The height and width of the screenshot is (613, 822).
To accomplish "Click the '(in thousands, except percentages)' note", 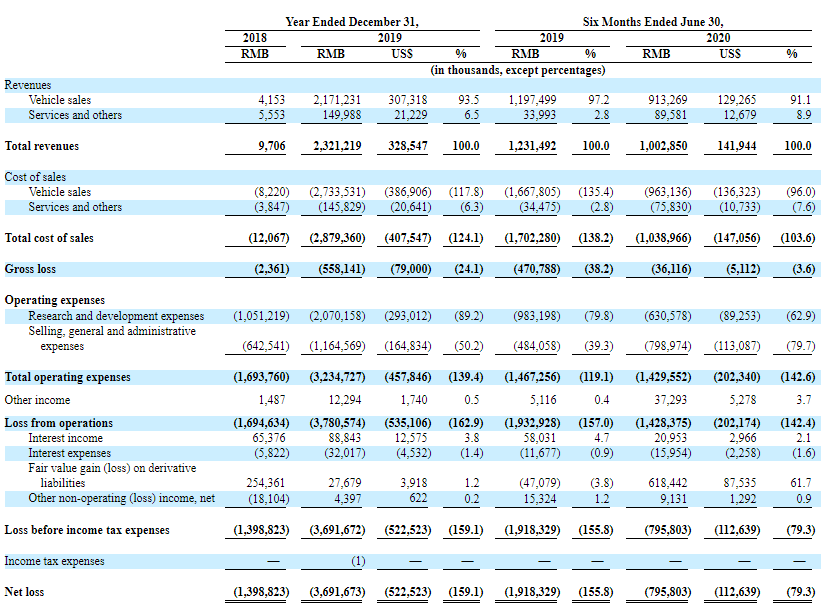I will coord(517,70).
